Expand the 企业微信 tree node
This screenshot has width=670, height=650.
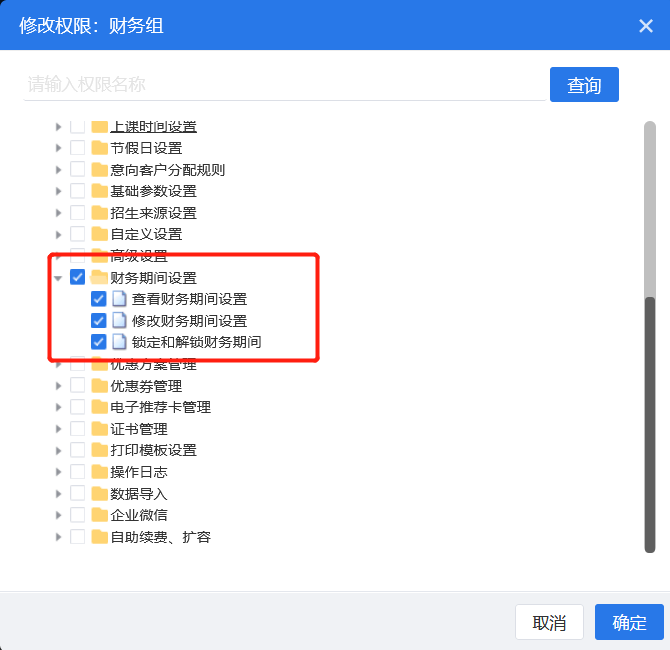click(59, 515)
